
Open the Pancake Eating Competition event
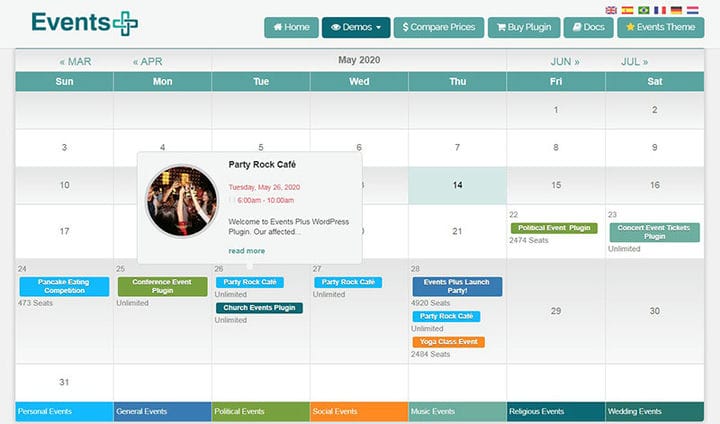(x=64, y=286)
